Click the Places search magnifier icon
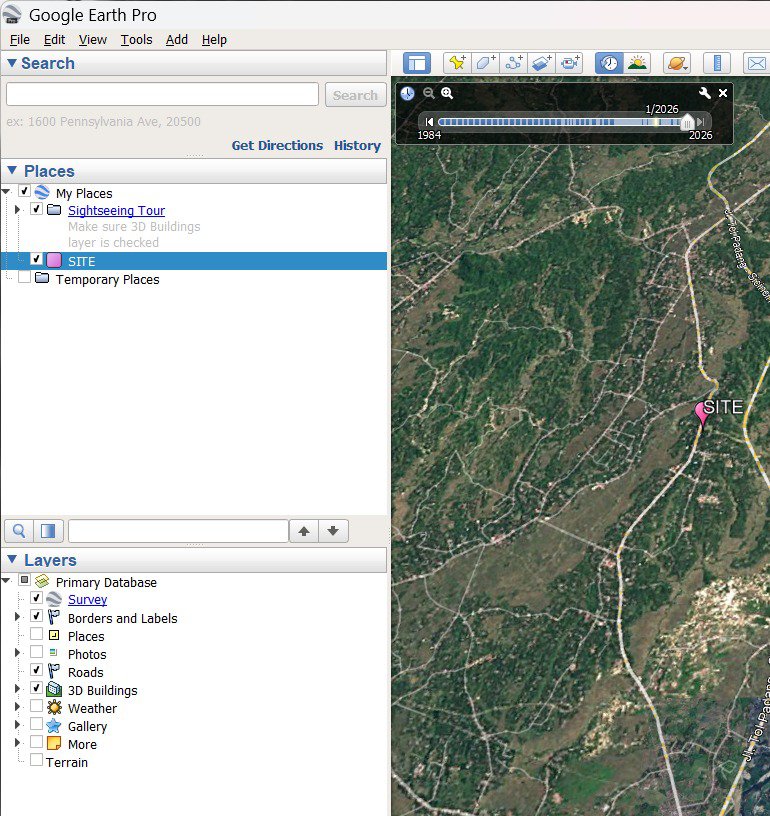Image resolution: width=770 pixels, height=816 pixels. (19, 531)
